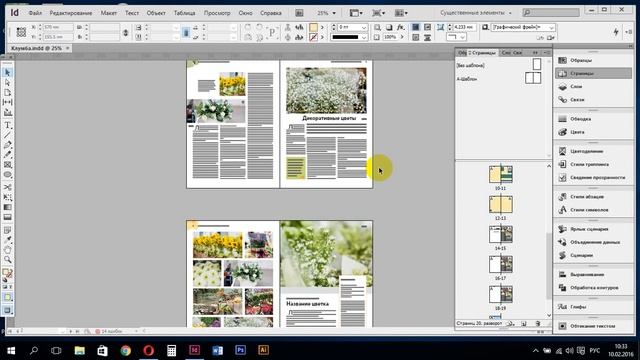Open the Редактирование menu

point(71,13)
